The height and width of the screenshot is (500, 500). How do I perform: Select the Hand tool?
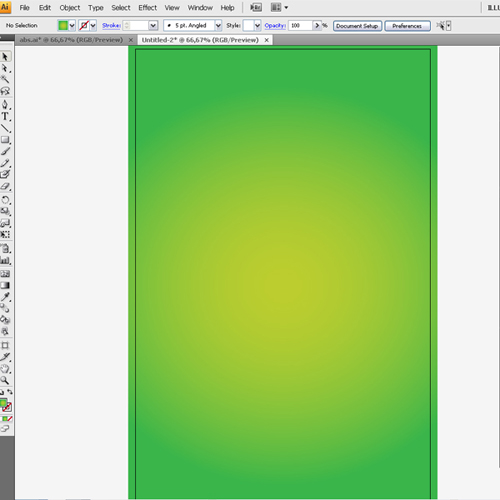click(5, 369)
